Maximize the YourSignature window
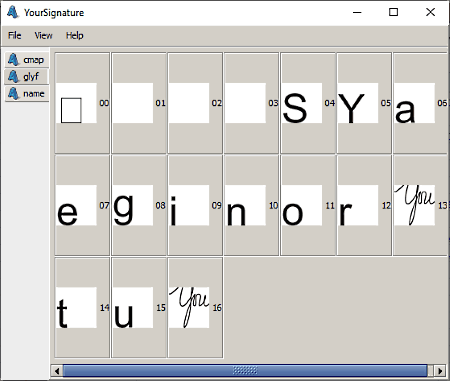The image size is (450, 381). pyautogui.click(x=394, y=12)
